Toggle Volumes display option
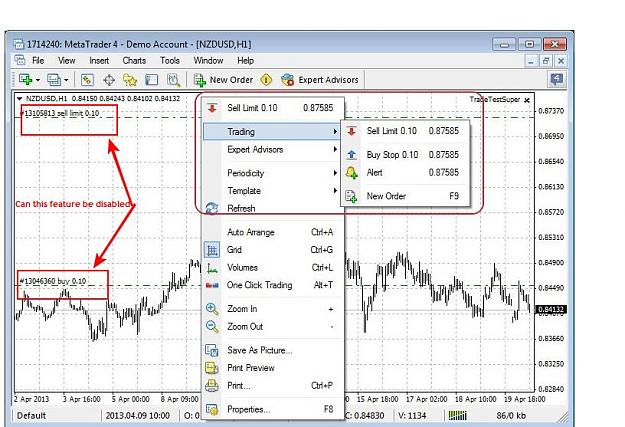Image resolution: width=625 pixels, height=427 pixels. pyautogui.click(x=273, y=267)
